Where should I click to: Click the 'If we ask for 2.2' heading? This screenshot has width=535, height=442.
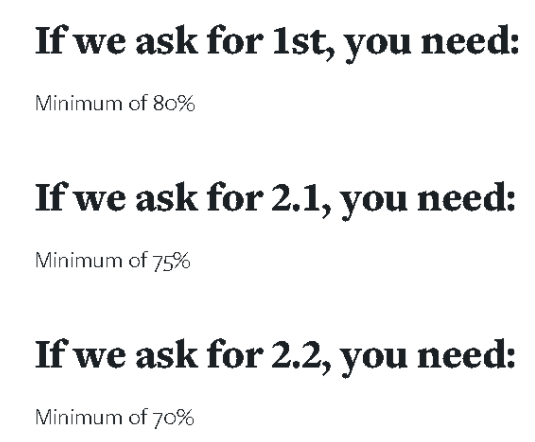(x=275, y=356)
